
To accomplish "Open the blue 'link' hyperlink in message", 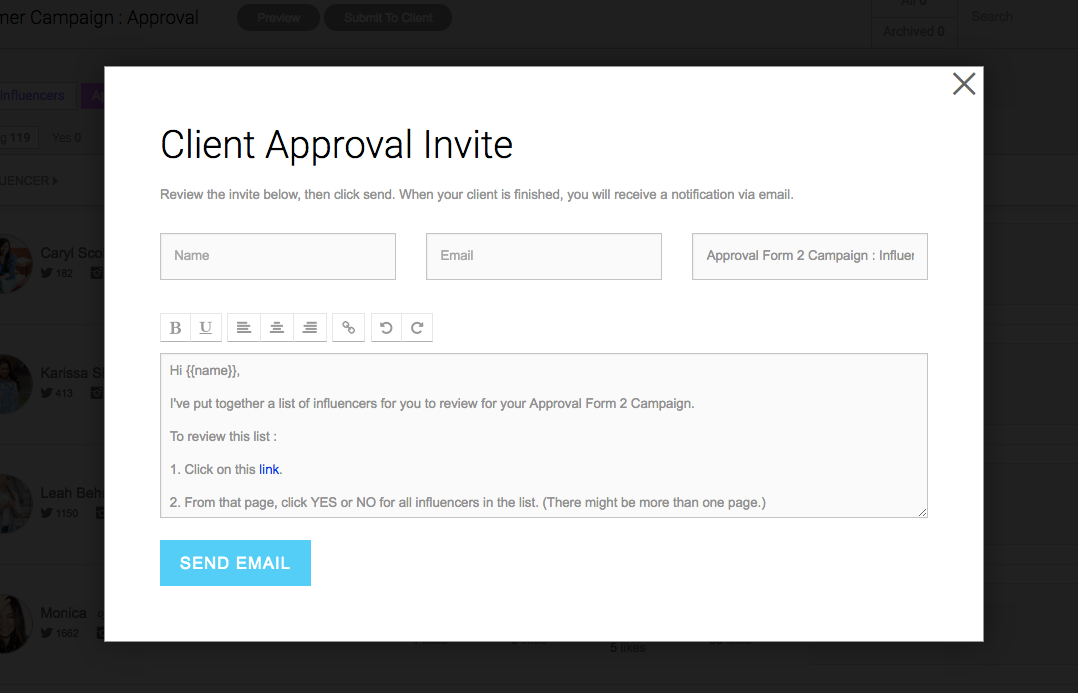I will (269, 470).
